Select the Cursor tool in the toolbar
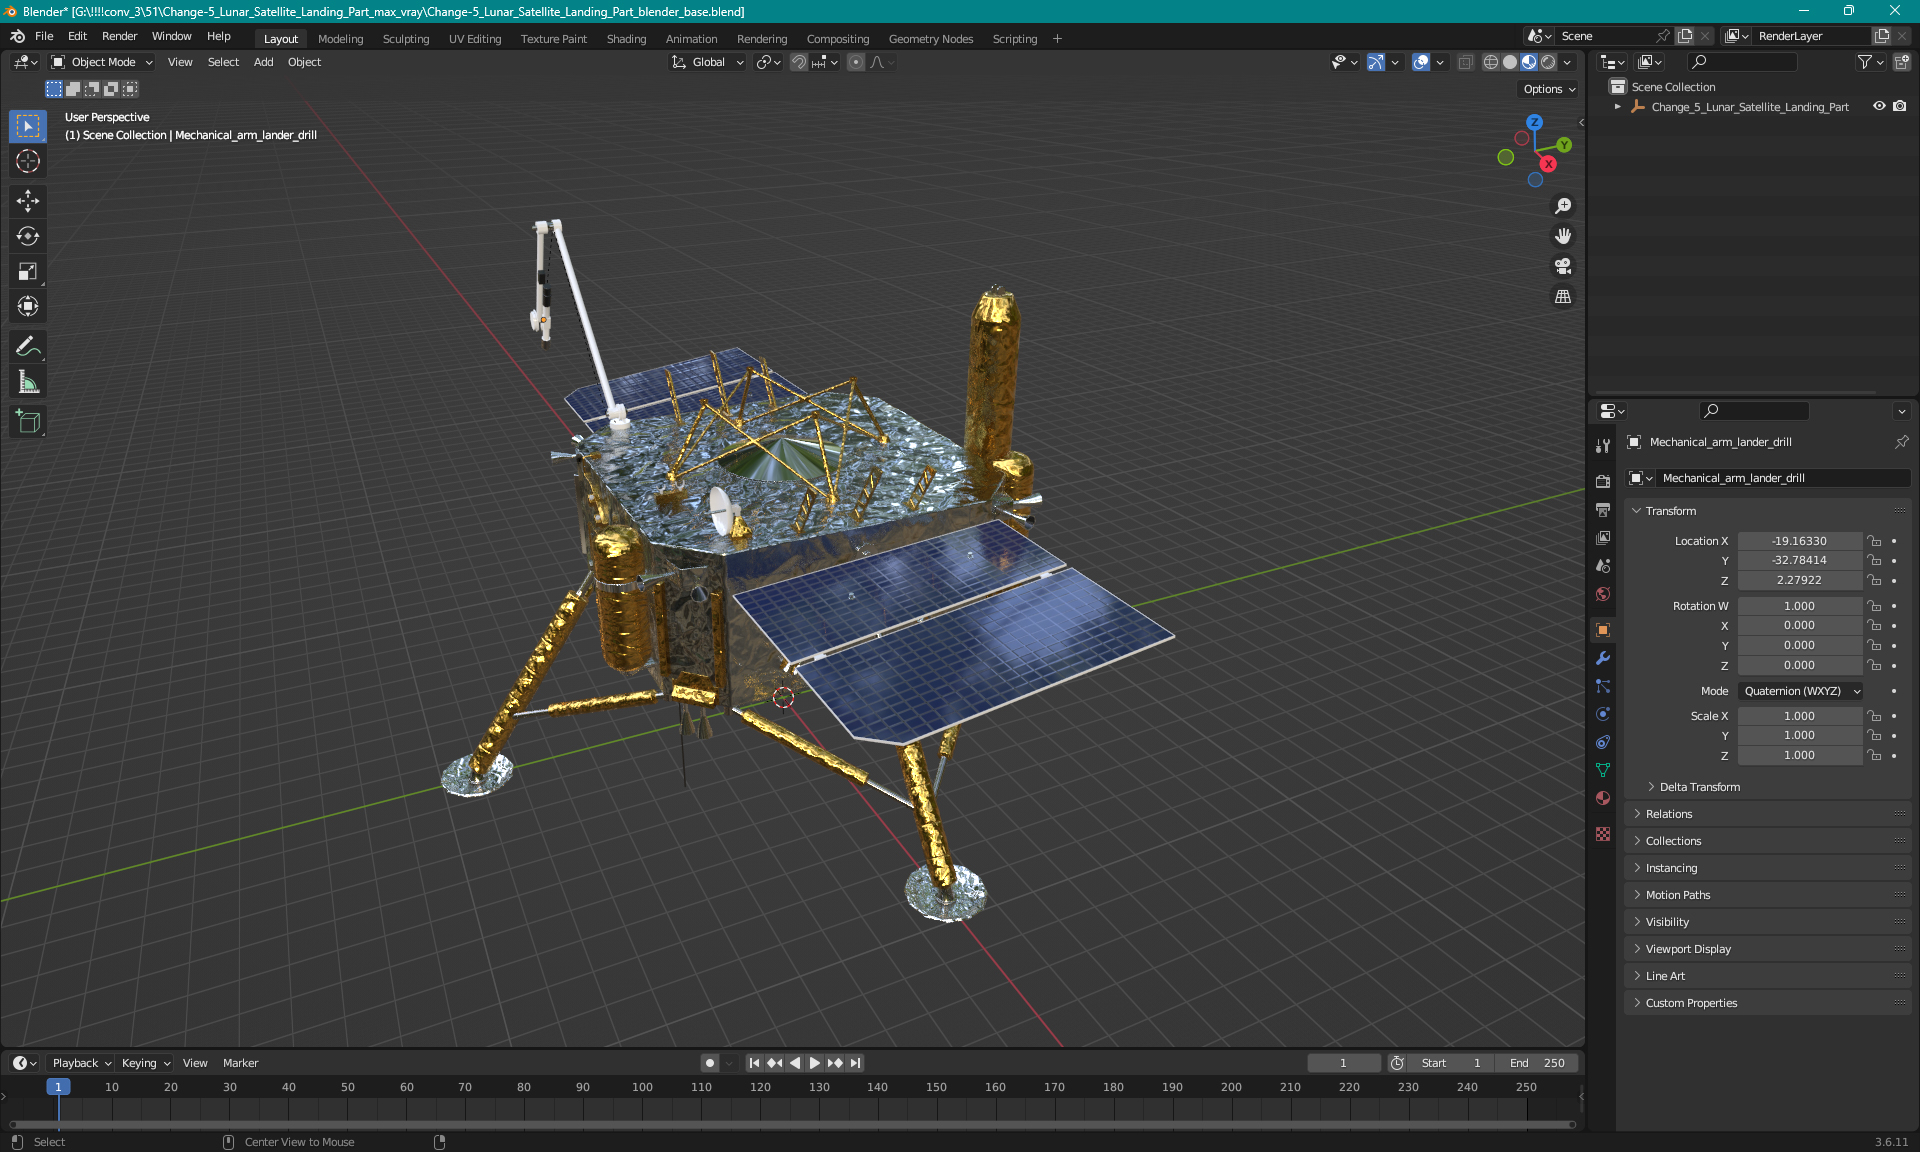This screenshot has height=1152, width=1920. coord(28,161)
